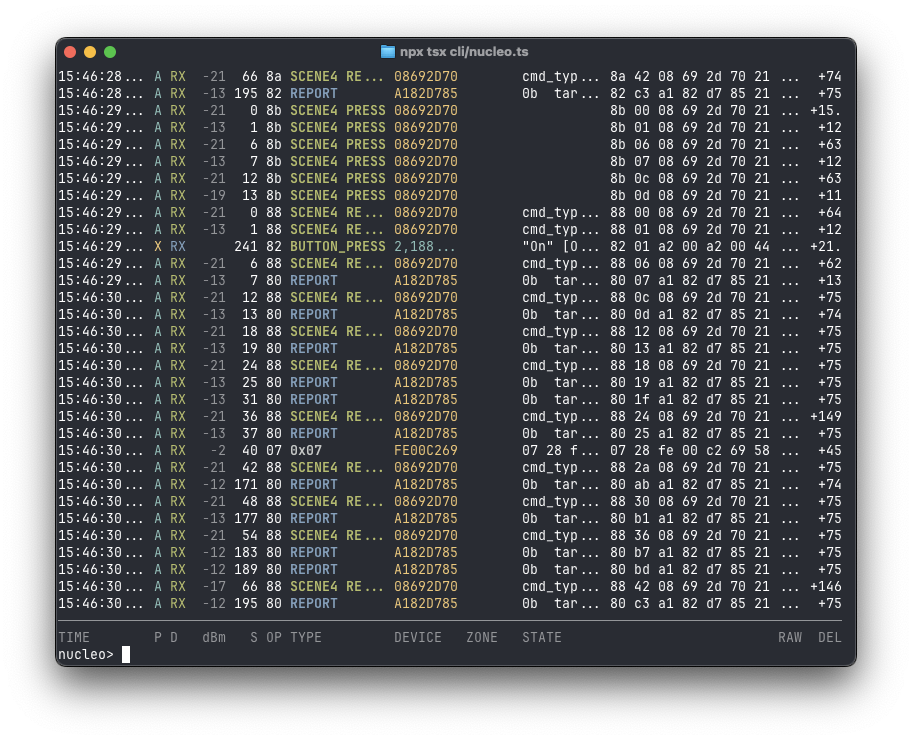Click the dBm column header
The width and height of the screenshot is (912, 740).
click(214, 638)
